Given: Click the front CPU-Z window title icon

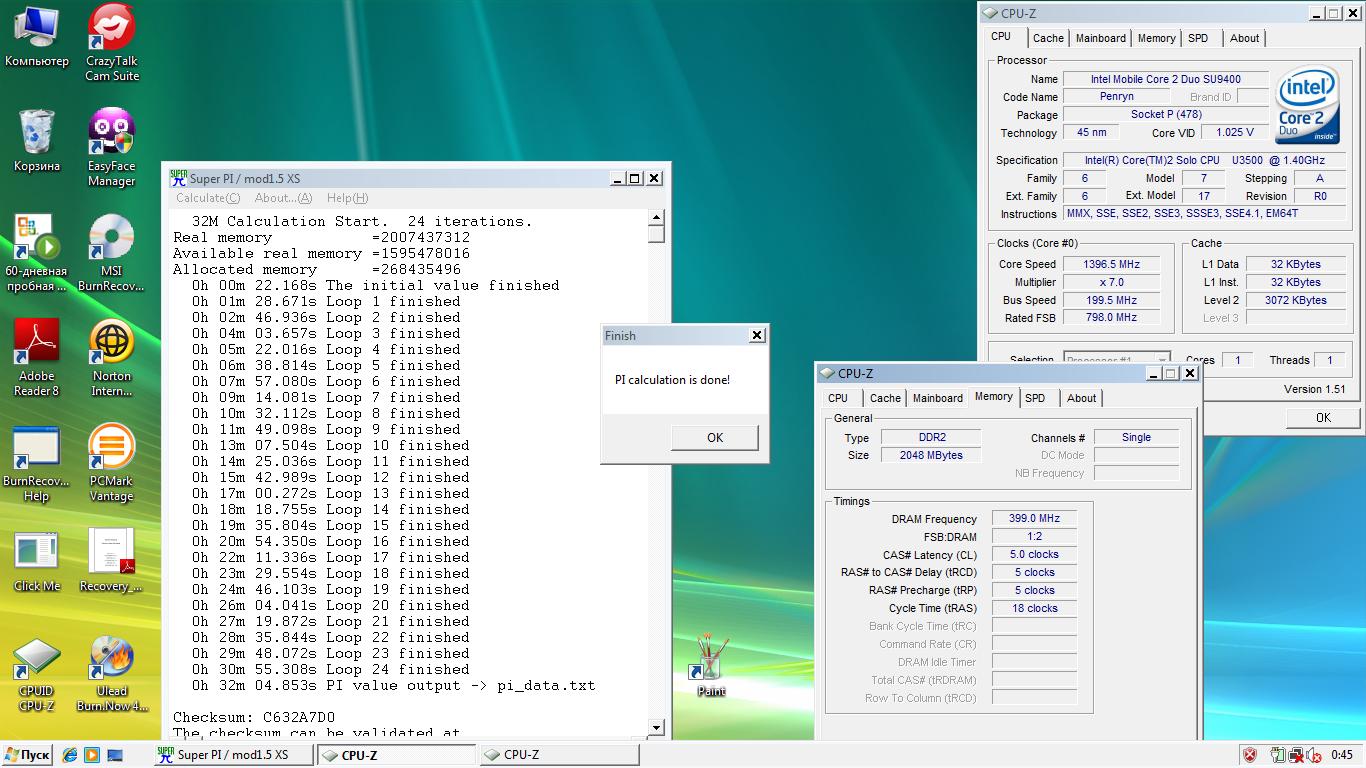Looking at the screenshot, I should [827, 373].
